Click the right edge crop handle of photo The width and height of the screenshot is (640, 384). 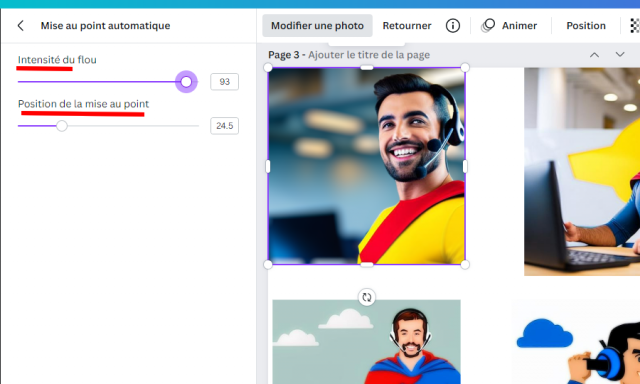(x=465, y=166)
